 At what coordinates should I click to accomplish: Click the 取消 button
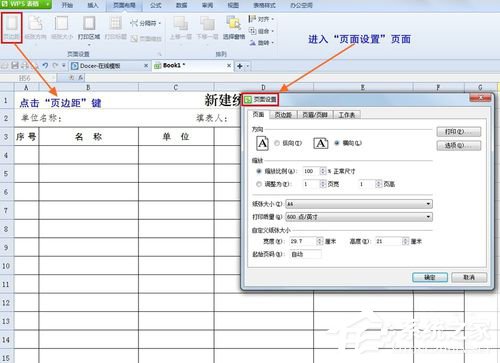point(469,277)
